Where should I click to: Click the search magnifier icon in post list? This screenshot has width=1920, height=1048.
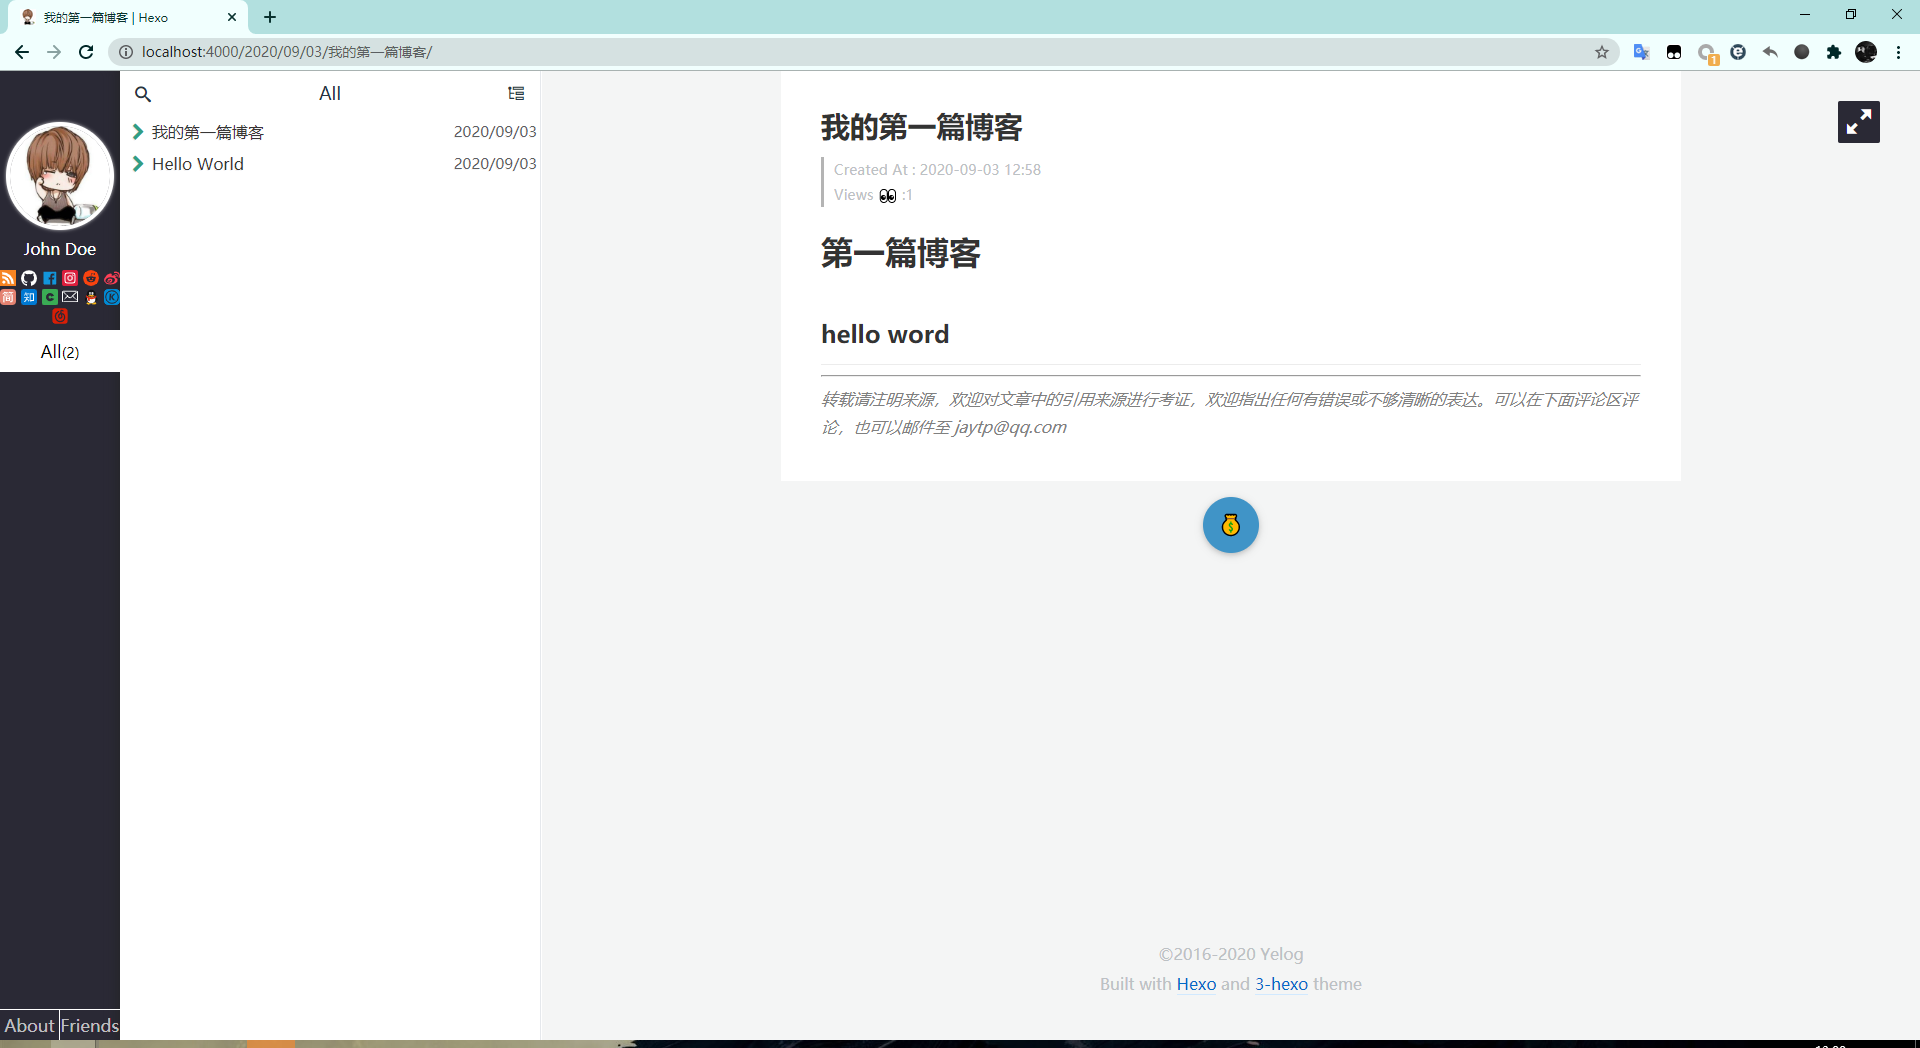click(x=143, y=94)
